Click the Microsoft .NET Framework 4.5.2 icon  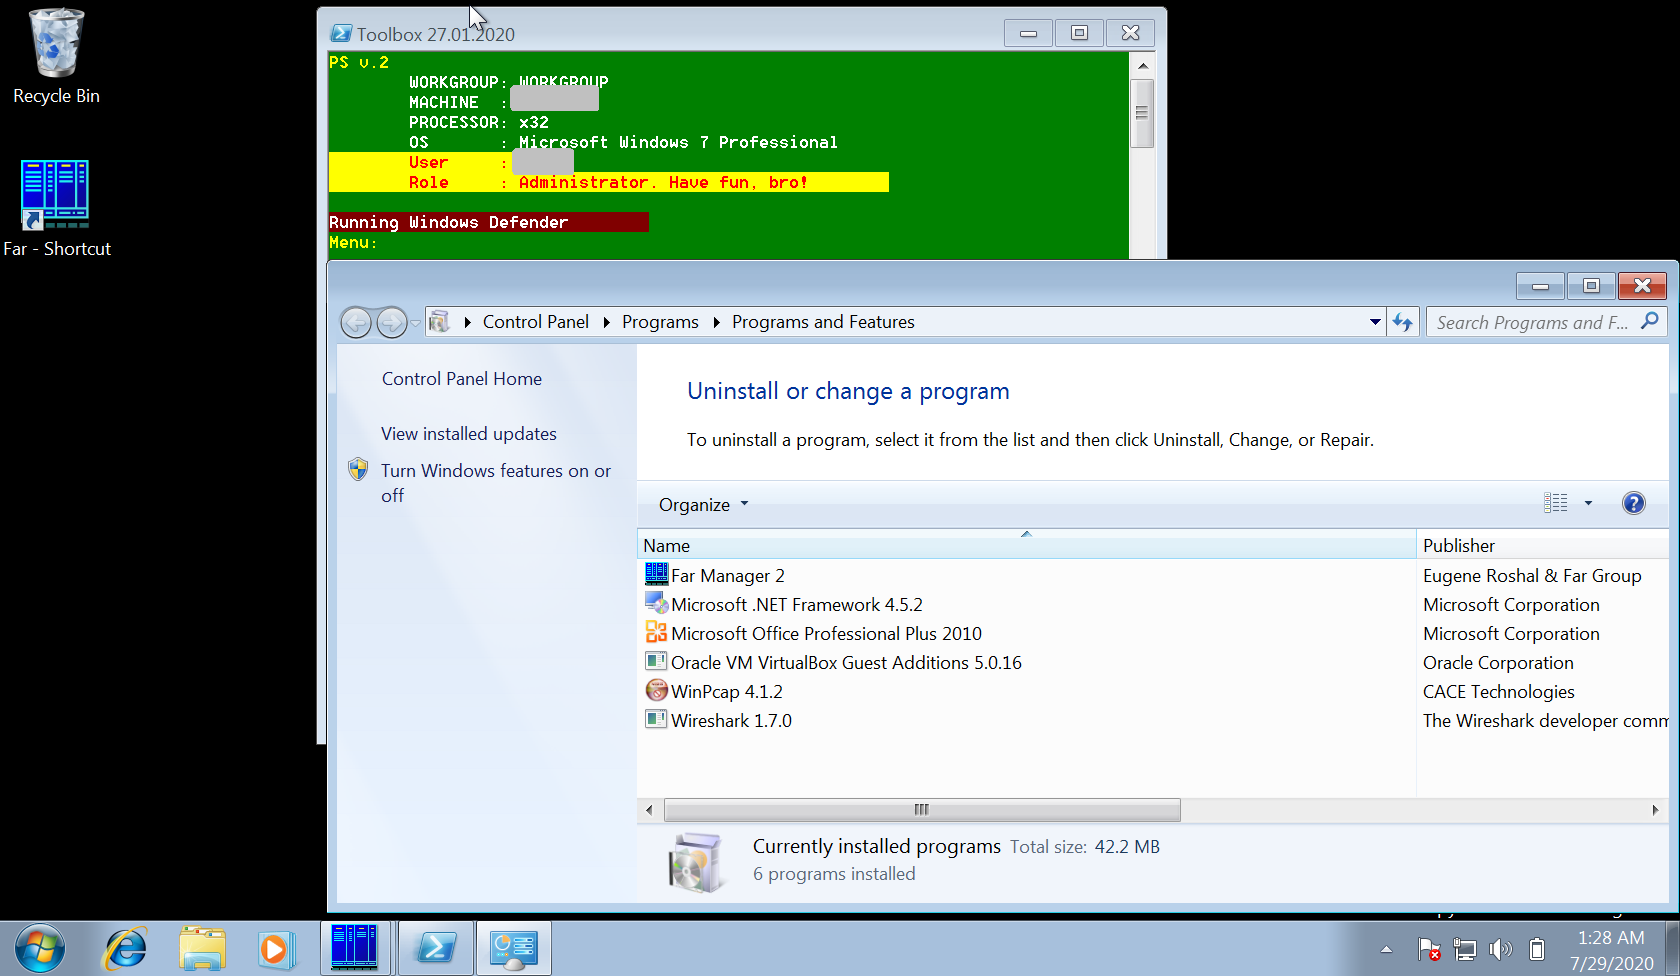[656, 603]
